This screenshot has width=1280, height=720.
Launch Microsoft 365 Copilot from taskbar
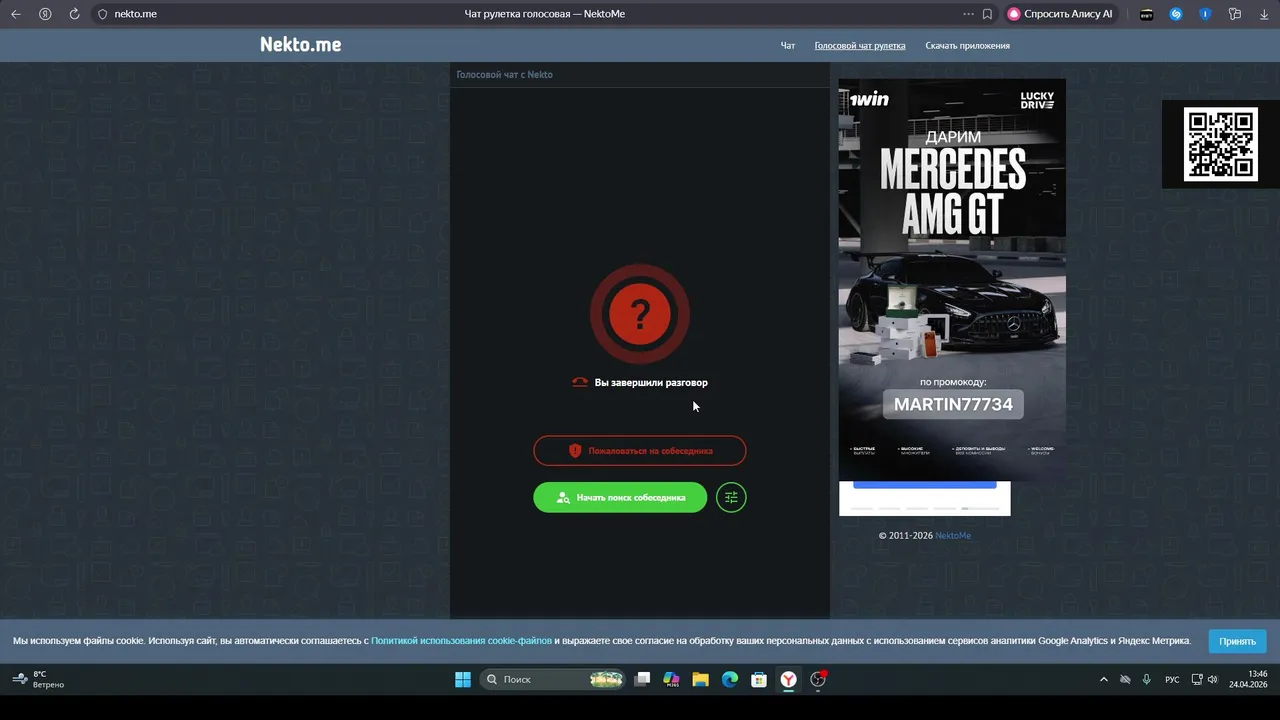pyautogui.click(x=671, y=679)
